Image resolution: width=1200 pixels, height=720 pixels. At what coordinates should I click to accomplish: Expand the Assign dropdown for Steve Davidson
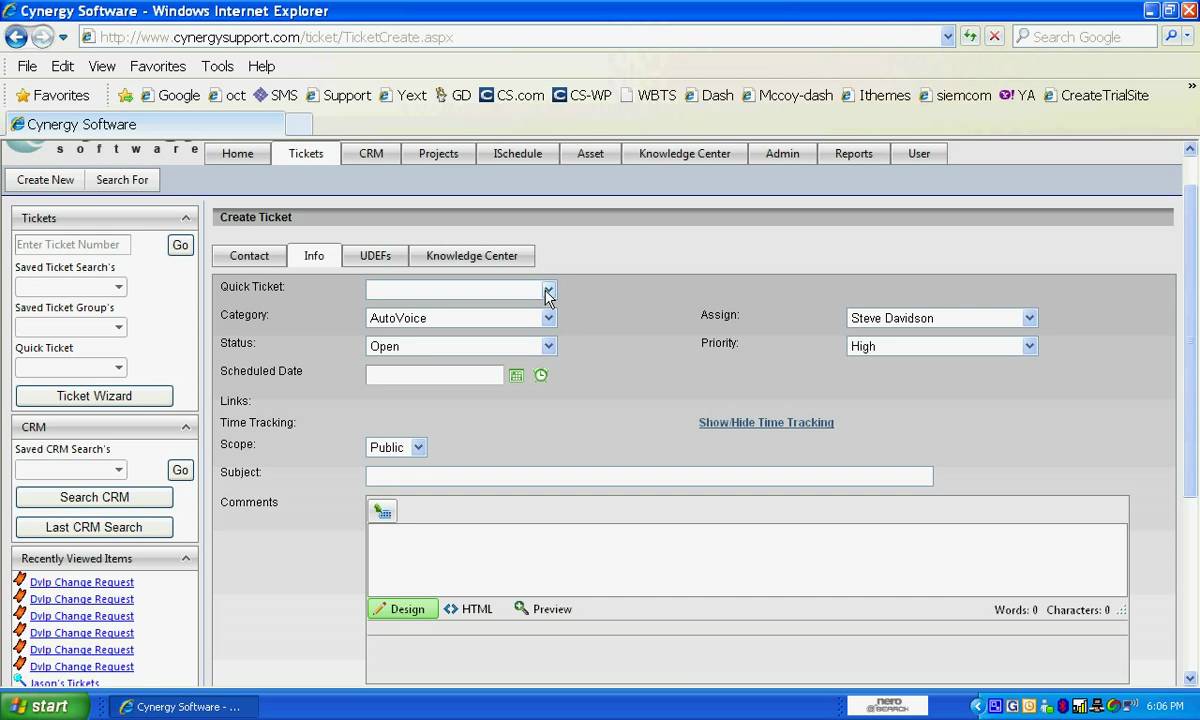pyautogui.click(x=1029, y=318)
